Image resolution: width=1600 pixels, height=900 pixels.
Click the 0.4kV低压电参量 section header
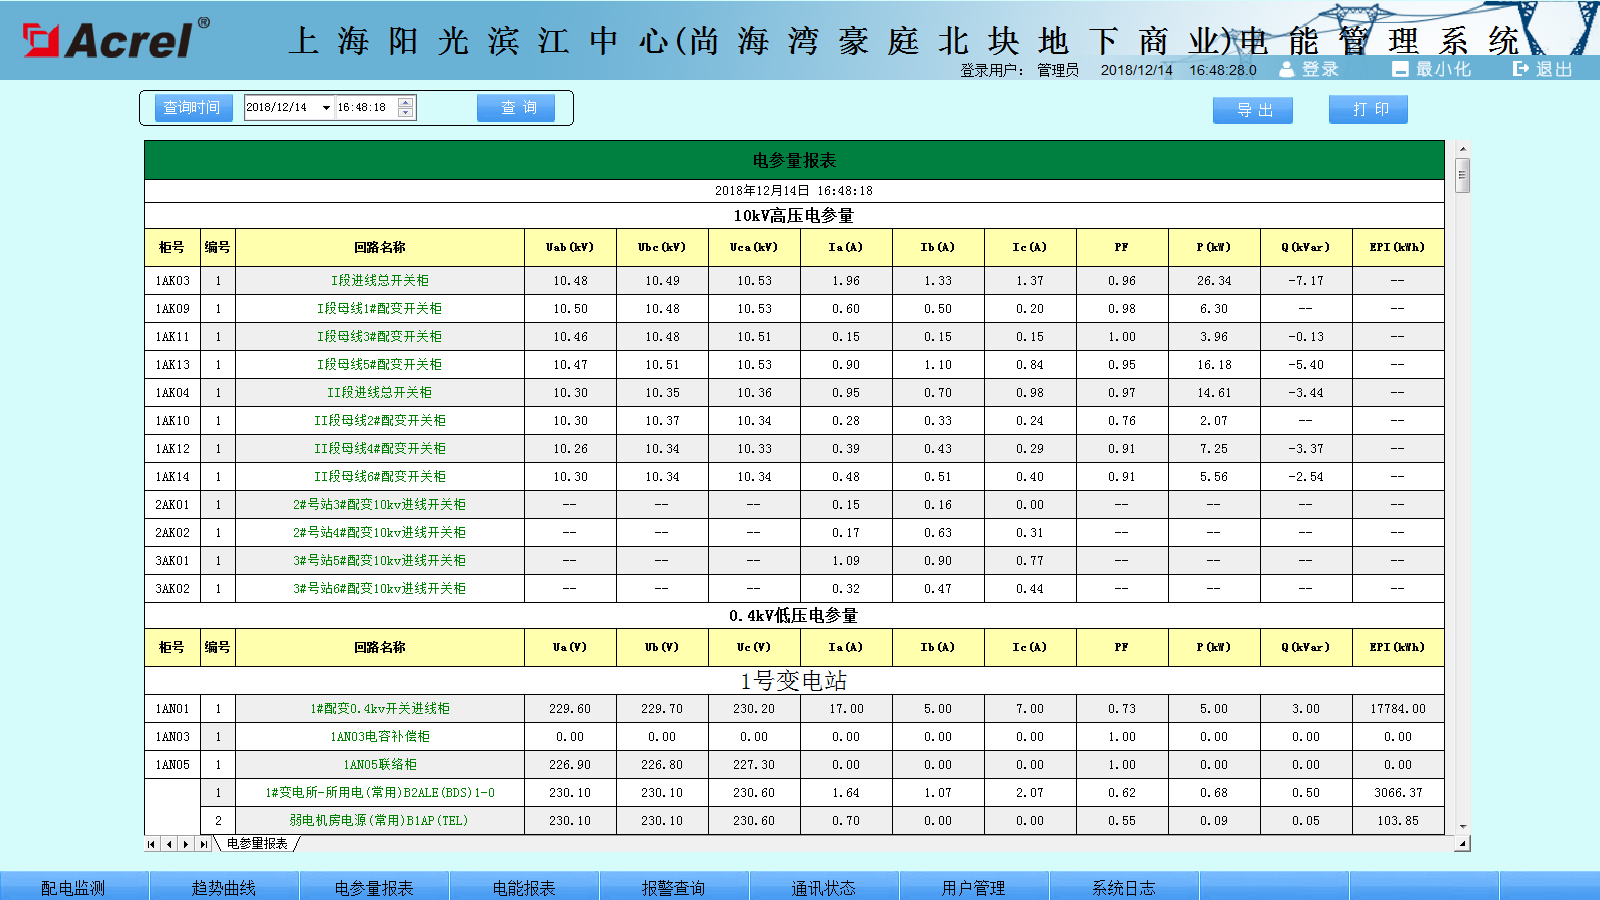tap(794, 616)
